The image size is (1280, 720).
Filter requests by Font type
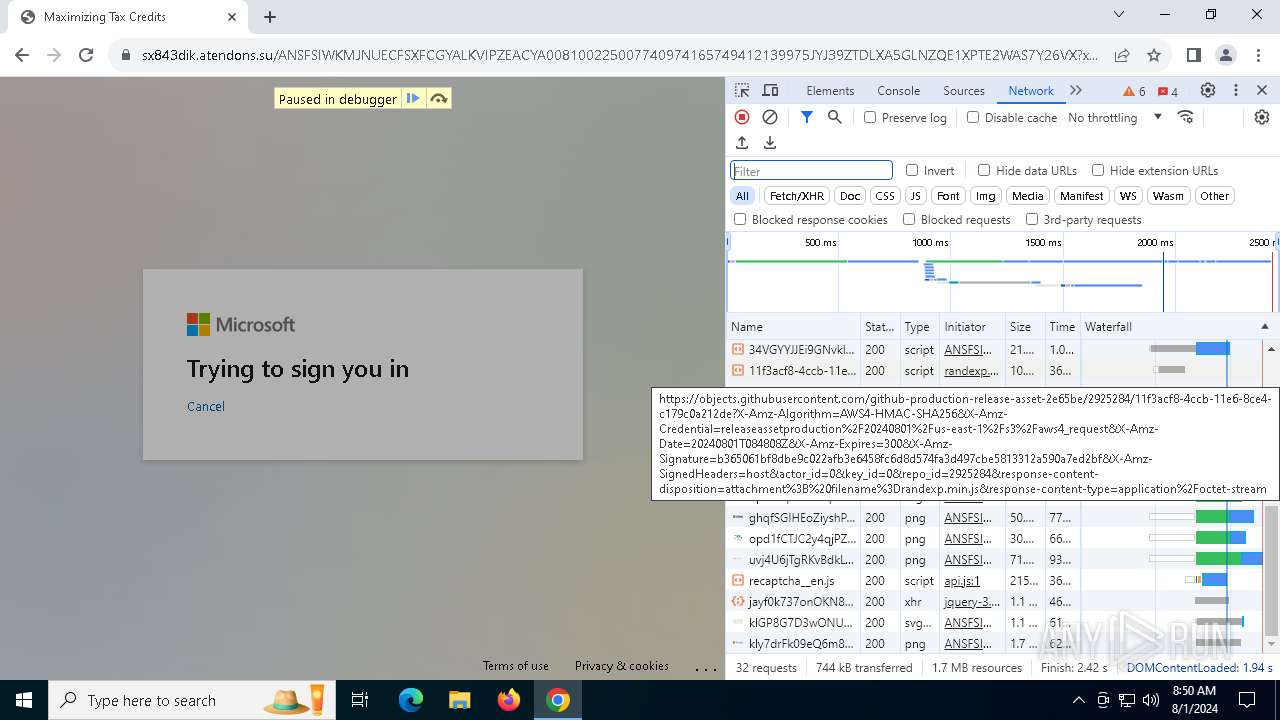(x=948, y=196)
